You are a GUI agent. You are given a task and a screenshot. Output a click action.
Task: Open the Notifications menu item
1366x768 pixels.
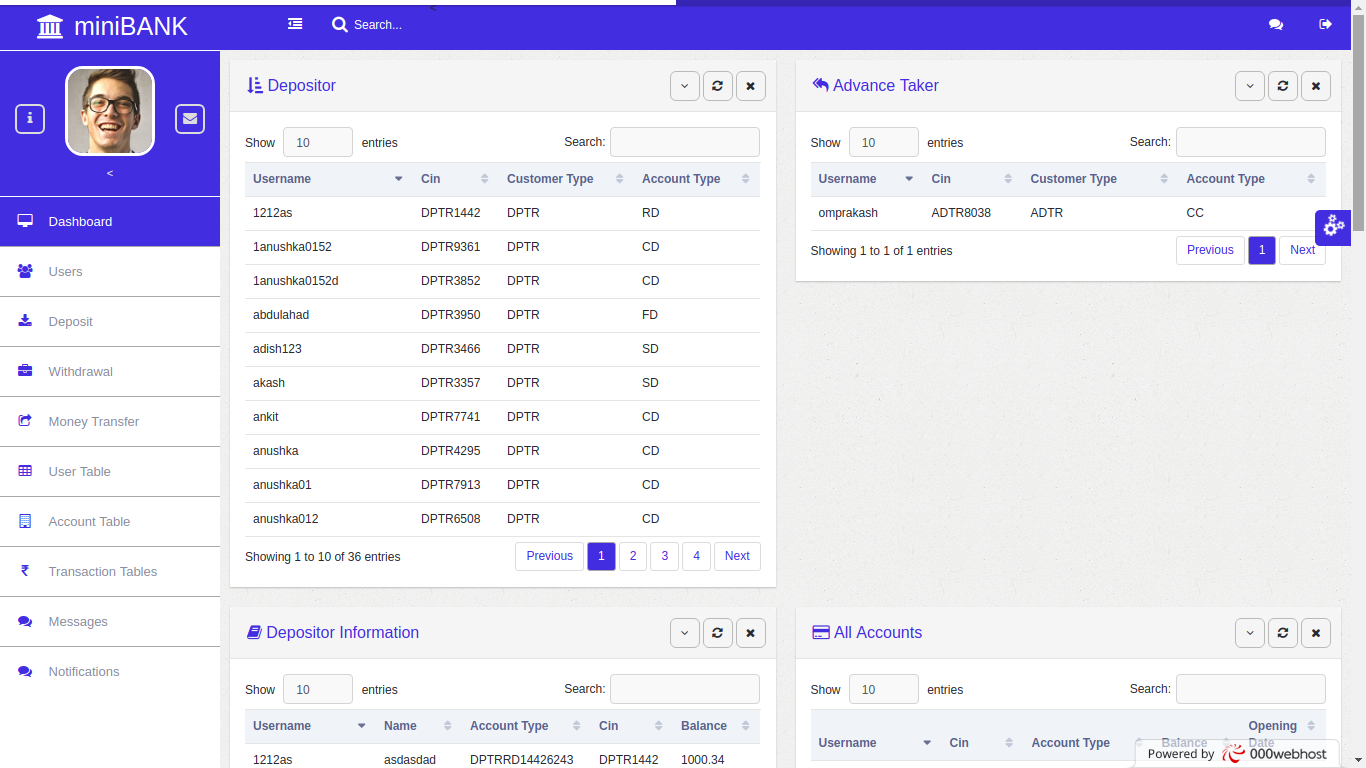pyautogui.click(x=110, y=671)
